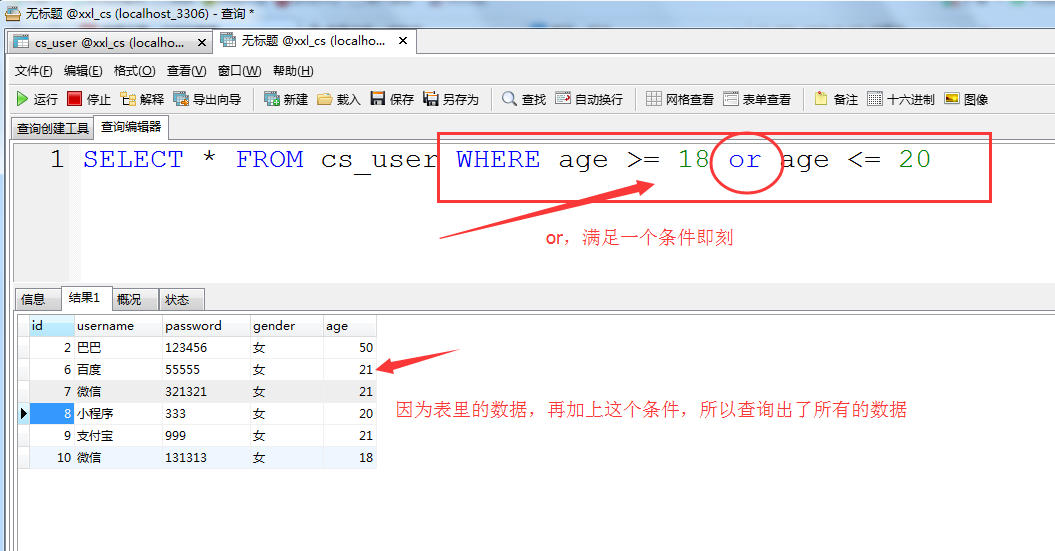Click the age column header

349,326
